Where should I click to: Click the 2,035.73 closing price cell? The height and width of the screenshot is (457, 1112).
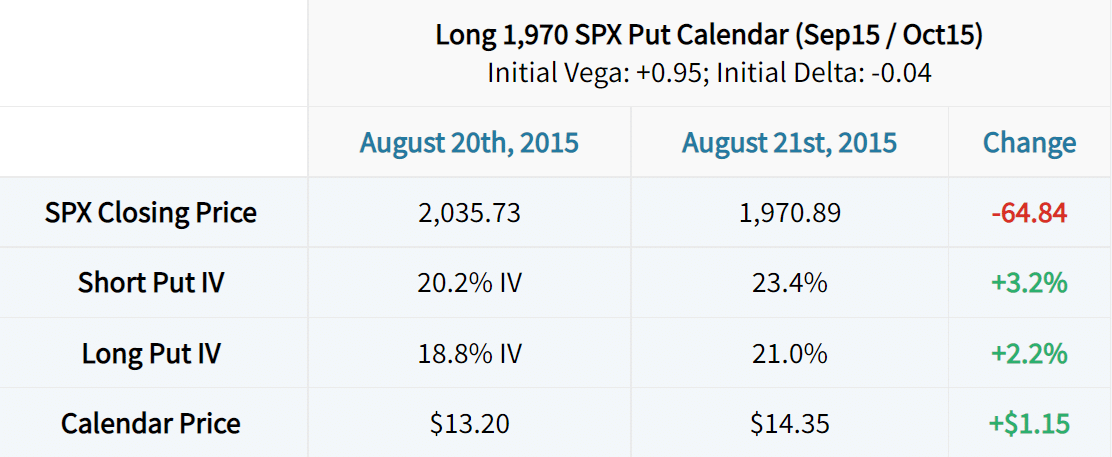coord(469,213)
